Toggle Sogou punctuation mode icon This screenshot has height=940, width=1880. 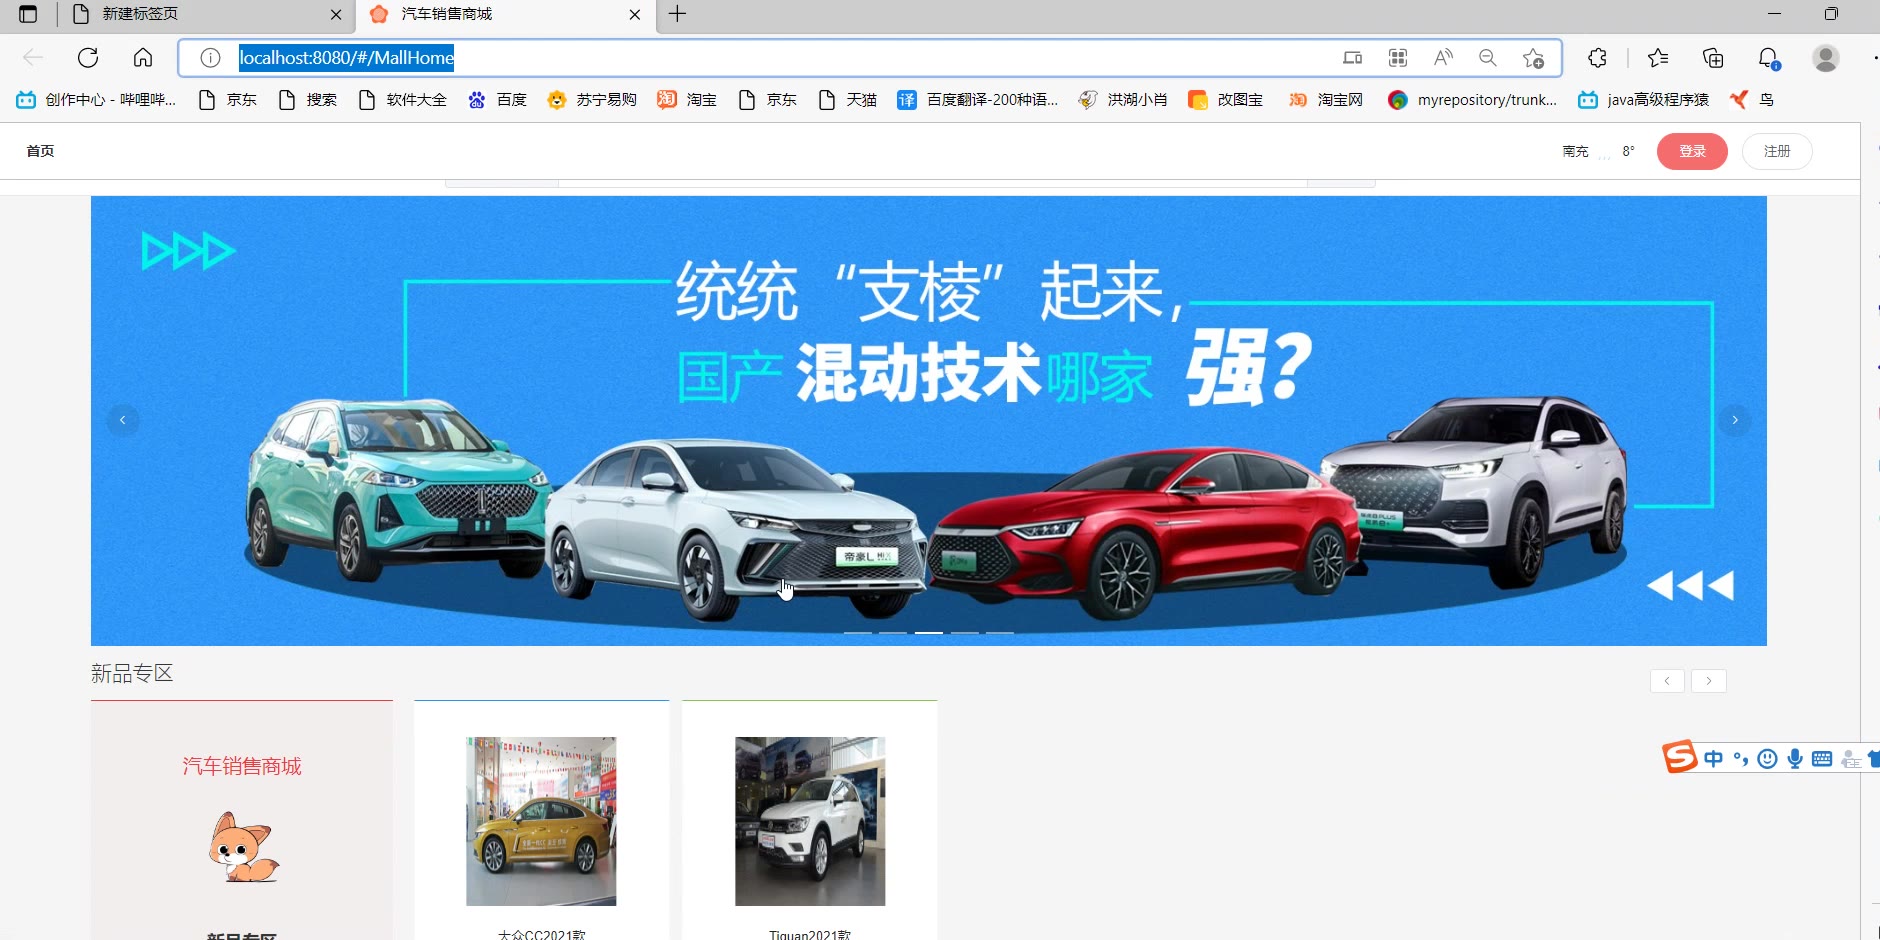click(1741, 759)
